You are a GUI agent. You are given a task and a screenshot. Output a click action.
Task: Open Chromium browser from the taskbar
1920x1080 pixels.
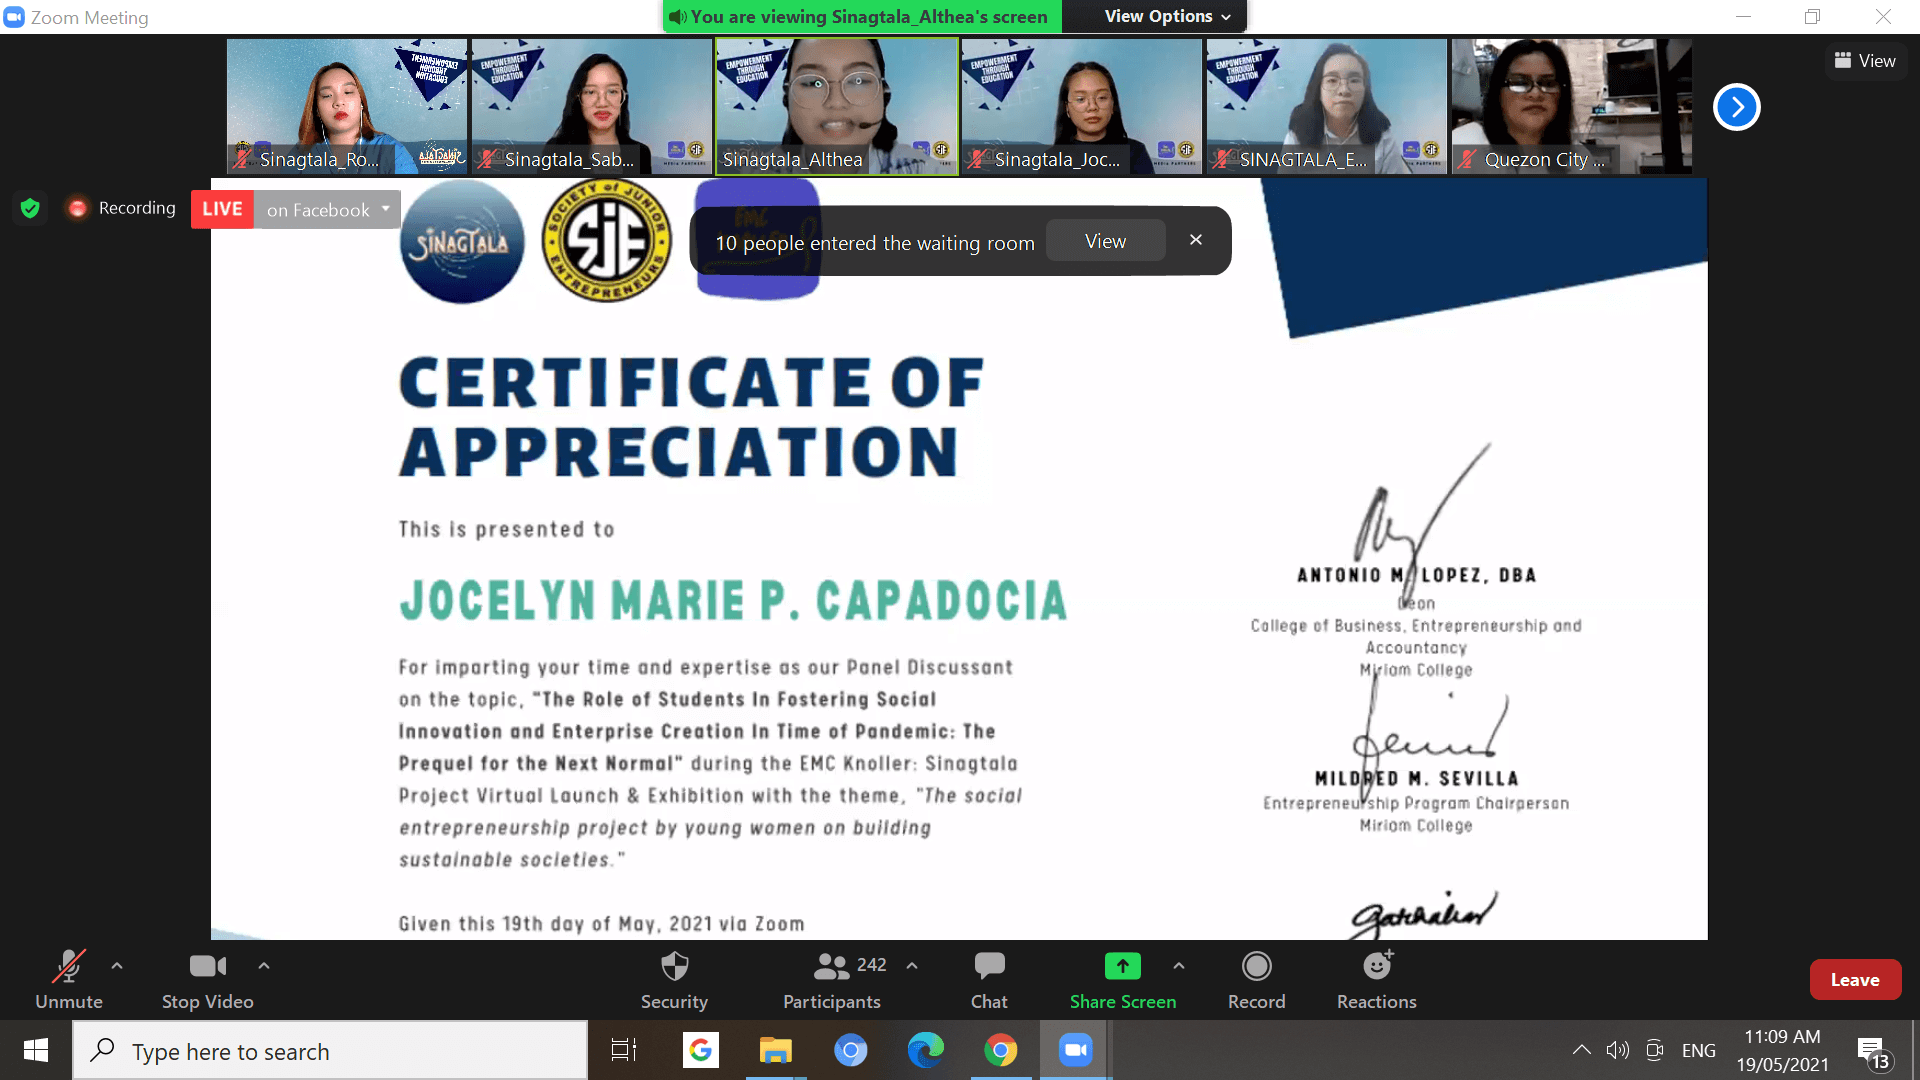click(x=851, y=1050)
